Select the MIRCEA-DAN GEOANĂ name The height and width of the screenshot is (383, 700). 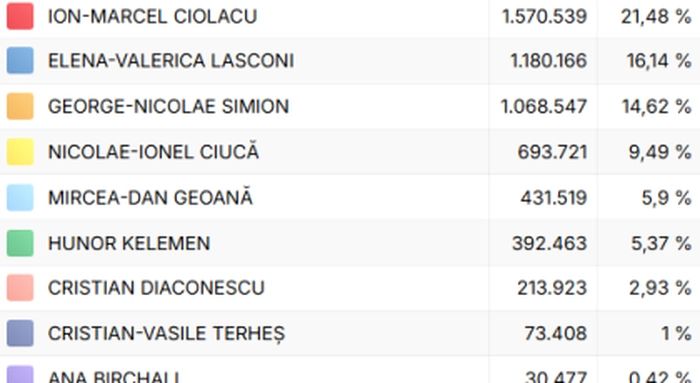(x=150, y=196)
